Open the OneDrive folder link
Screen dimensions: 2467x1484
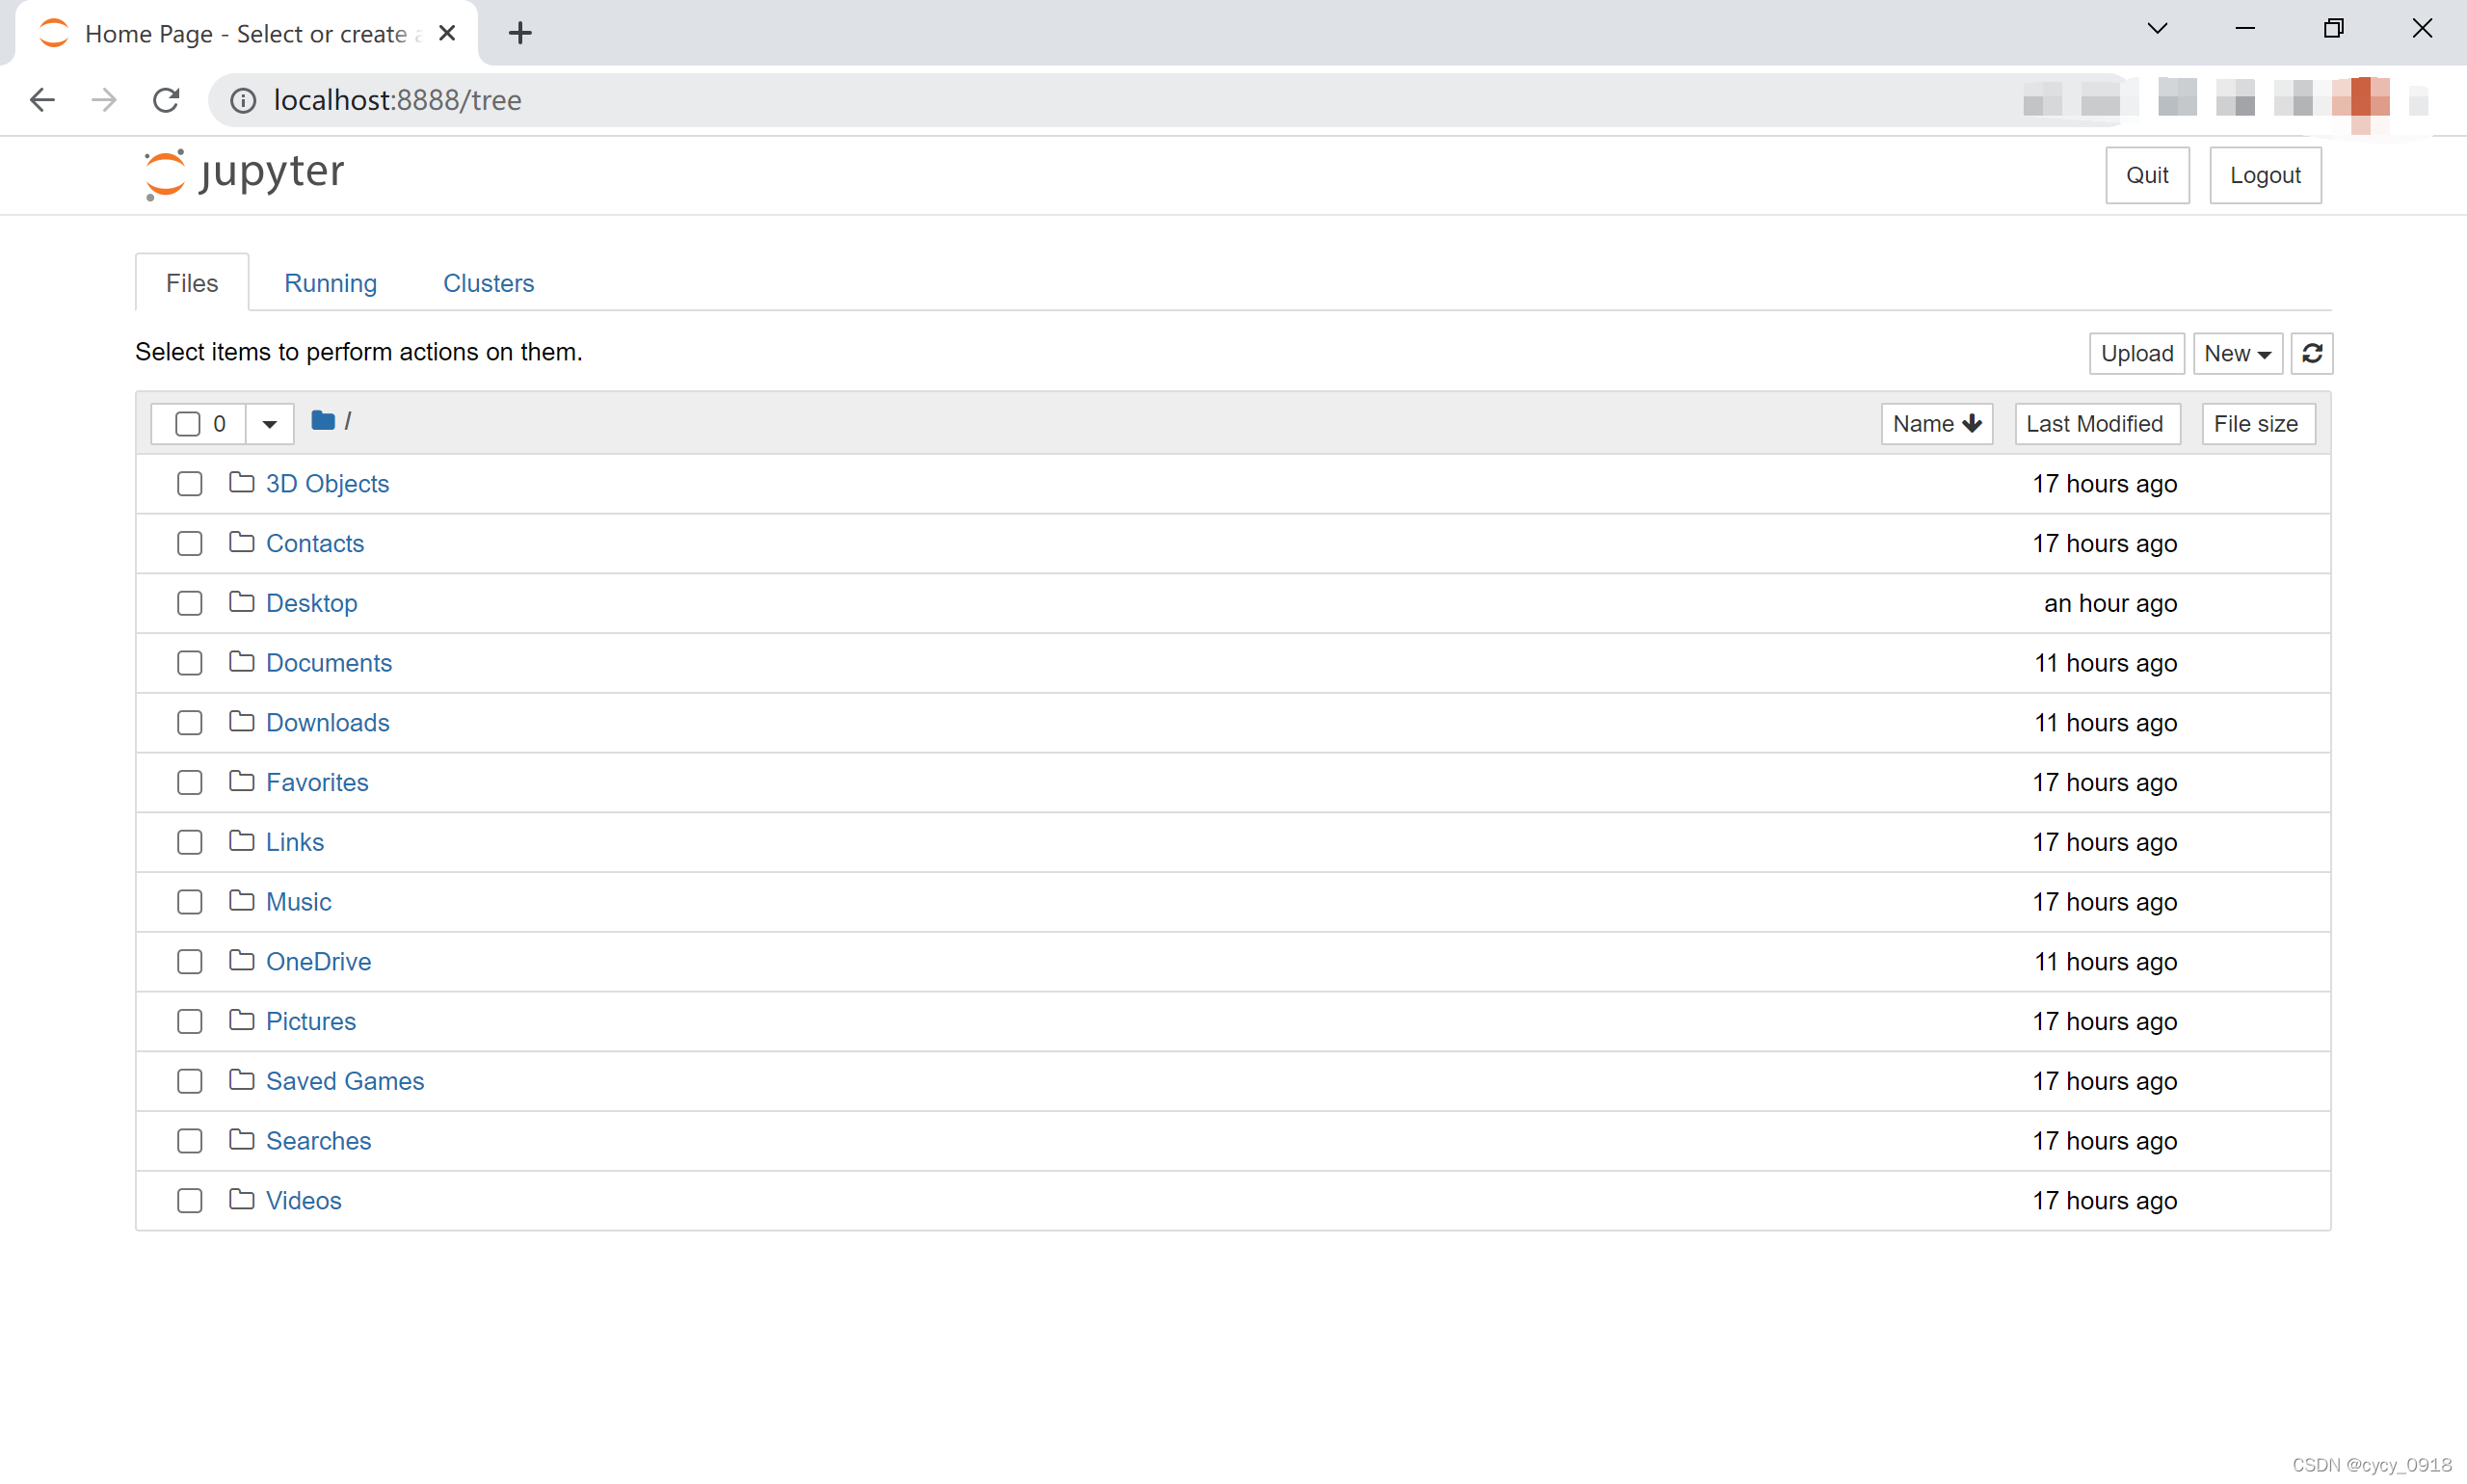(x=318, y=962)
